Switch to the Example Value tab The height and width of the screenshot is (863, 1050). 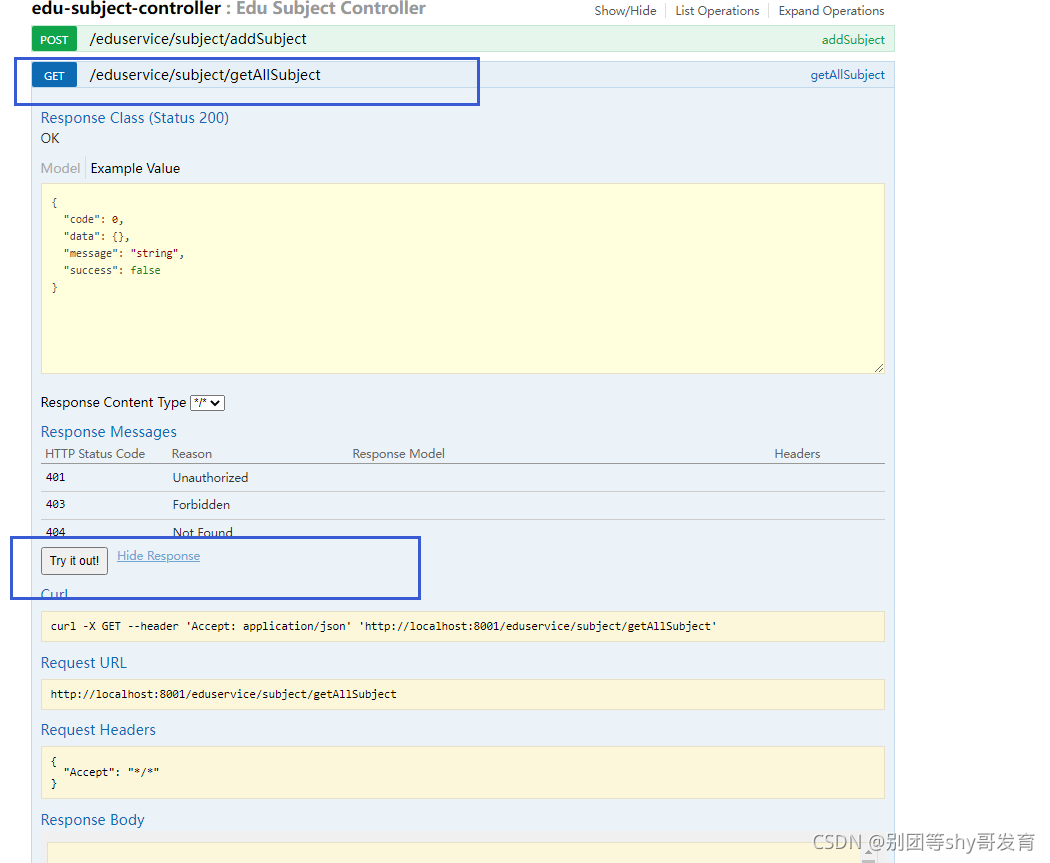pos(135,168)
